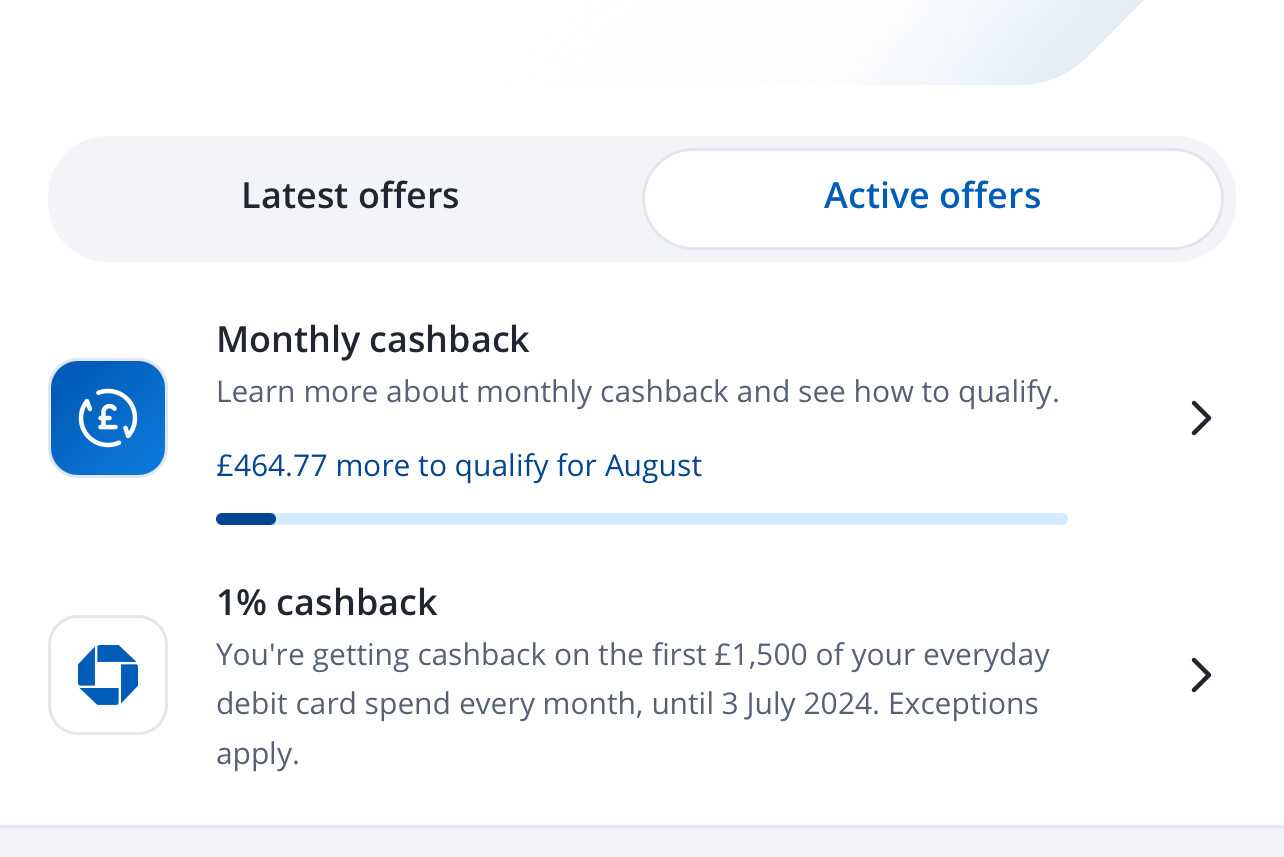
Task: Tap the Monthly cashback pound-sign icon
Action: tap(108, 418)
